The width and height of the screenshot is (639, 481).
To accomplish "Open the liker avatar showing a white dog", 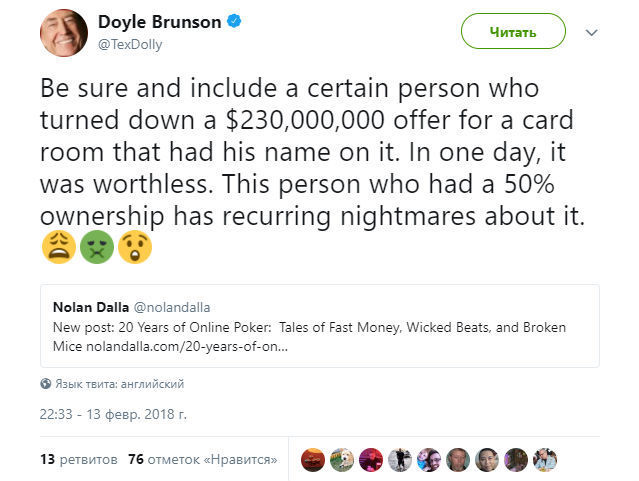I will pyautogui.click(x=342, y=459).
